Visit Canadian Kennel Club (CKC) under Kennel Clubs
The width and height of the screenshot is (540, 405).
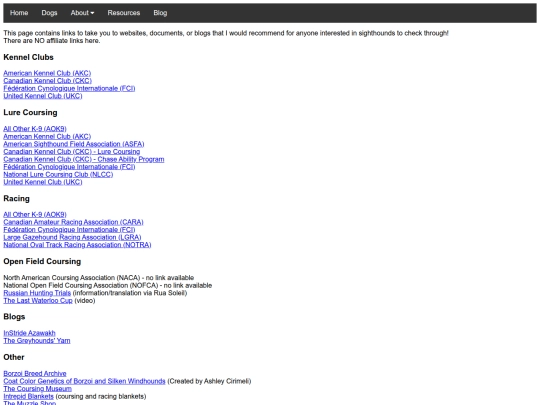(48, 81)
